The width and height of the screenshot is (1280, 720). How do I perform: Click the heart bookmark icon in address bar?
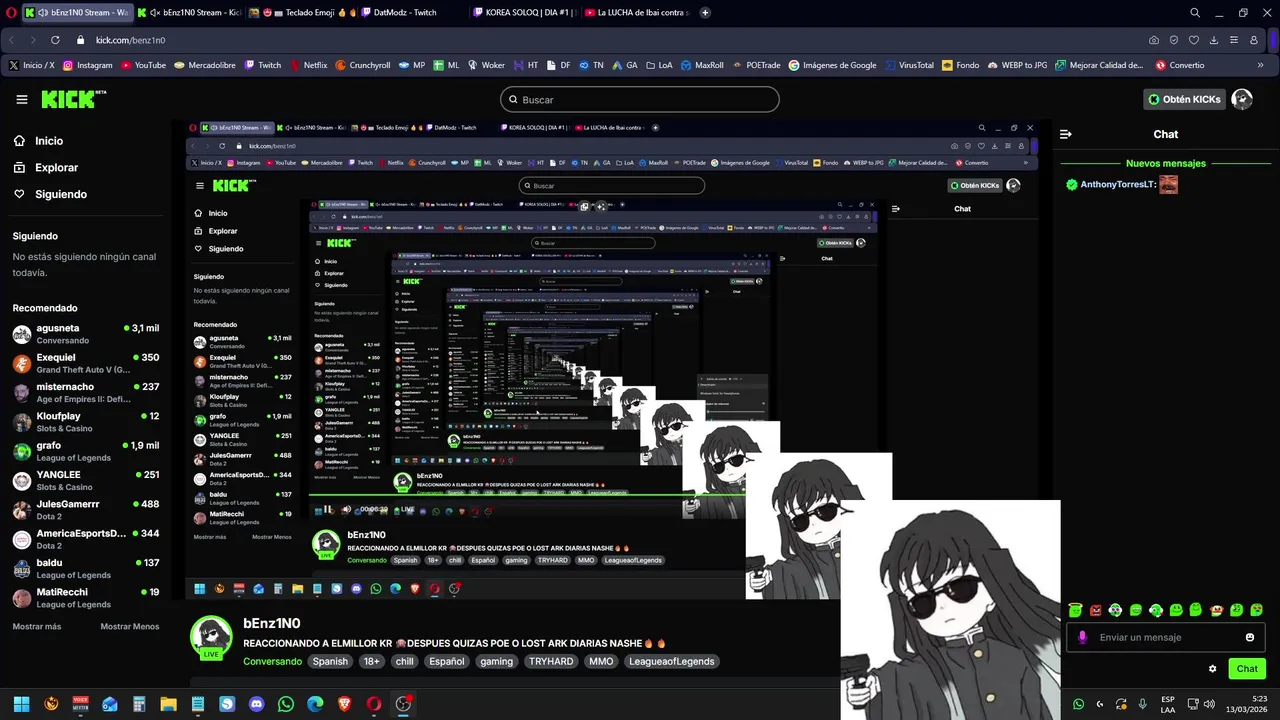click(1193, 40)
